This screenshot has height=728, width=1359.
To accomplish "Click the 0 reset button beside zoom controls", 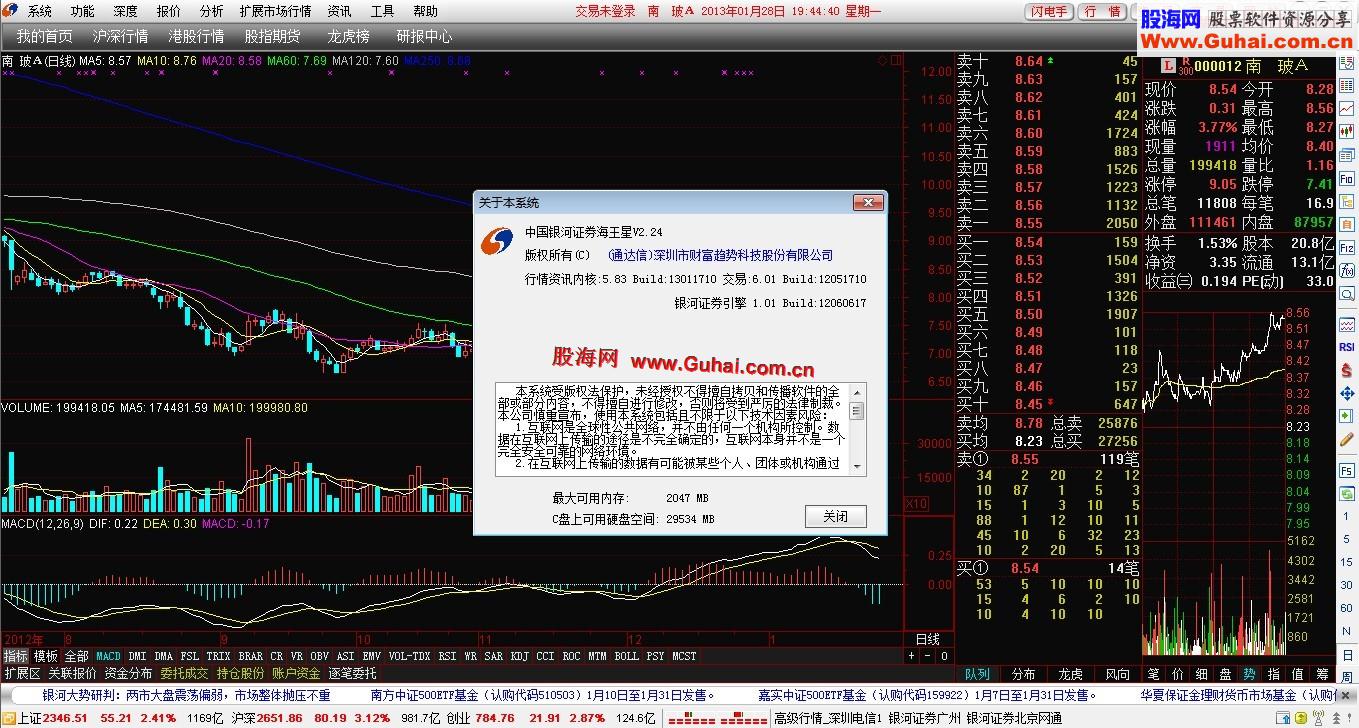I will [943, 656].
